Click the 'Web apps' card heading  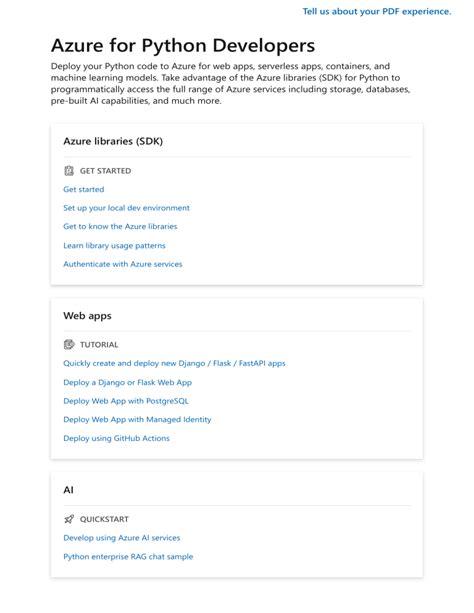(87, 316)
